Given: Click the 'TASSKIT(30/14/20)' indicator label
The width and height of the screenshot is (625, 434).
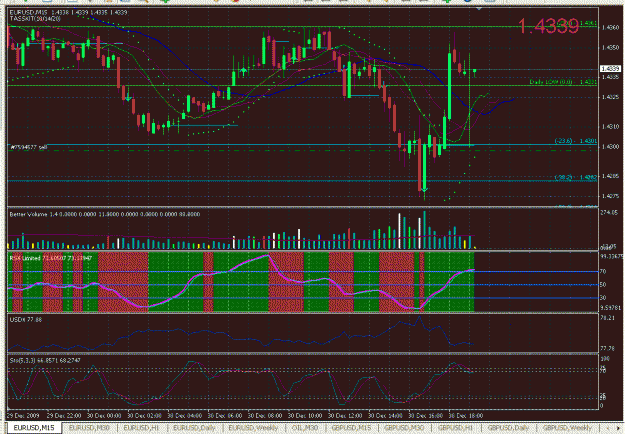Looking at the screenshot, I should (35, 18).
